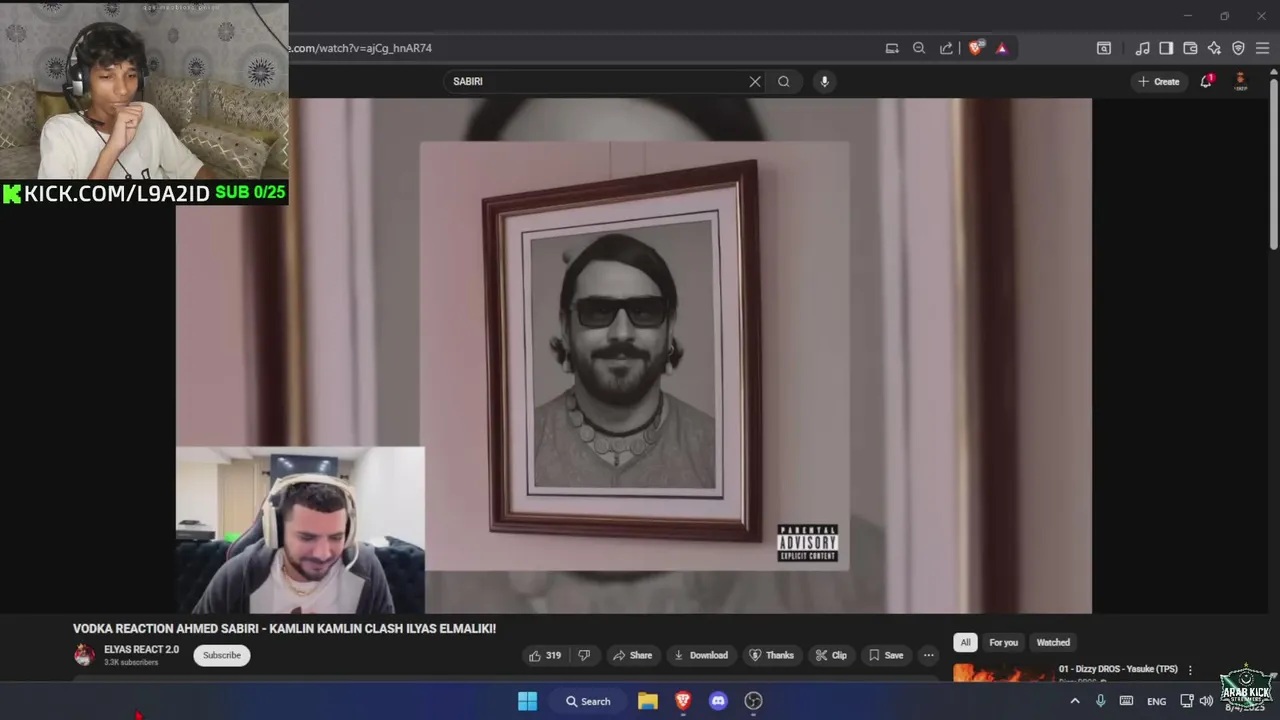Image resolution: width=1280 pixels, height=720 pixels.
Task: Click the system tray microphone icon
Action: pyautogui.click(x=1100, y=701)
